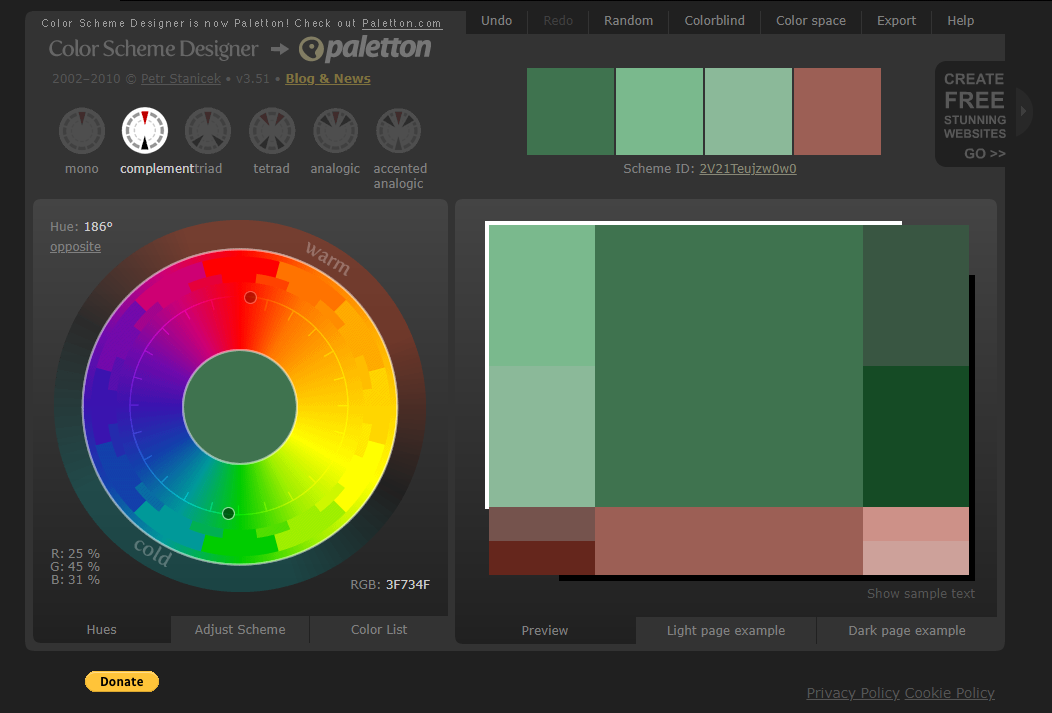Select the accented analogic scheme icon
Image resolution: width=1052 pixels, height=713 pixels.
click(399, 131)
